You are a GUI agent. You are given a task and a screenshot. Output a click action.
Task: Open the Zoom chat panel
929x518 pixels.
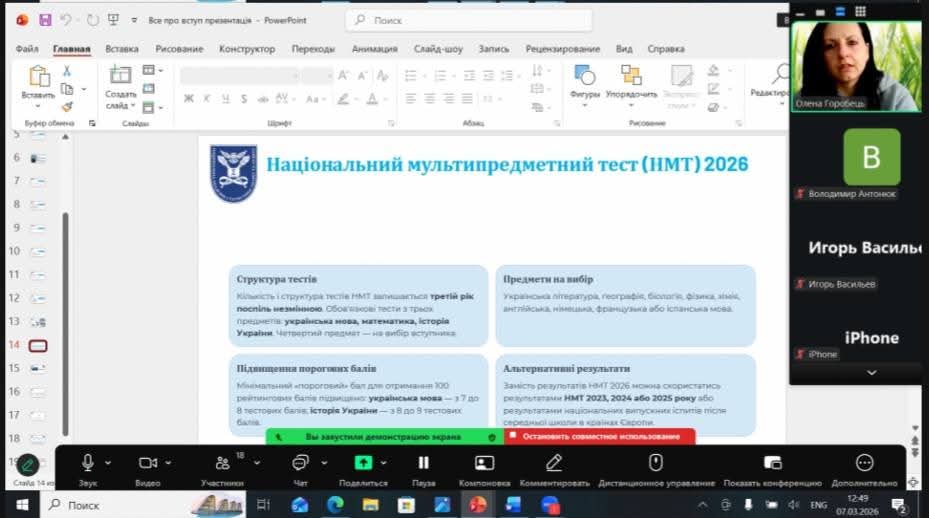coord(300,463)
